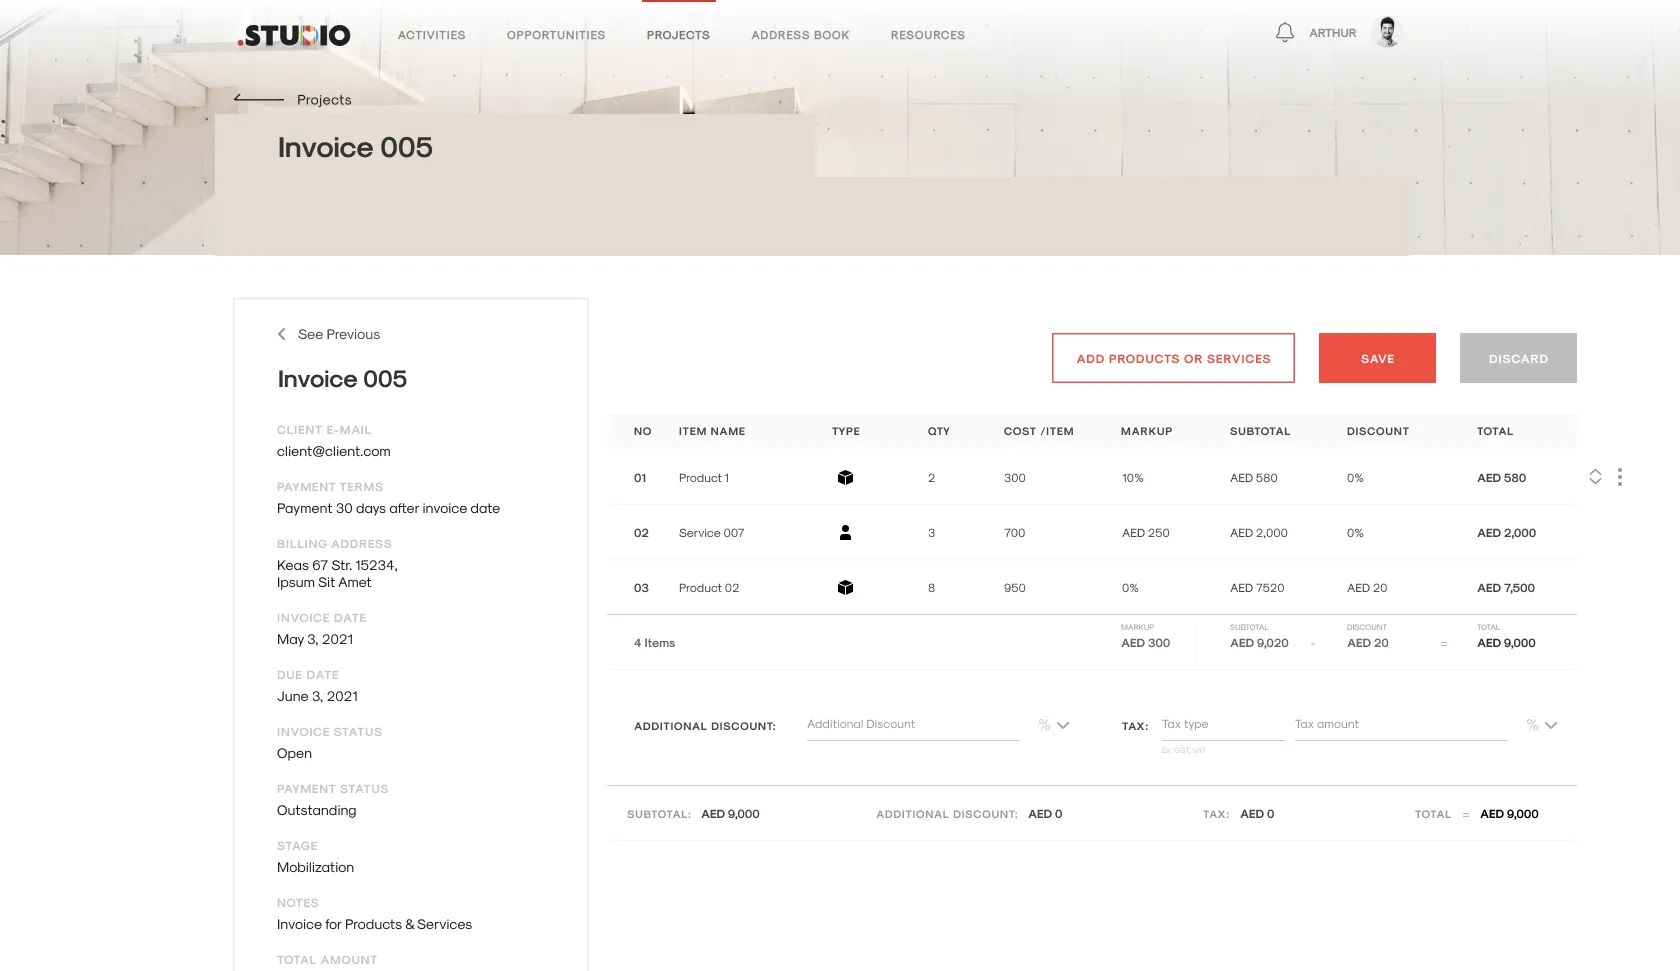The image size is (1680, 971).
Task: Click the Tax type input field
Action: [x=1220, y=724]
